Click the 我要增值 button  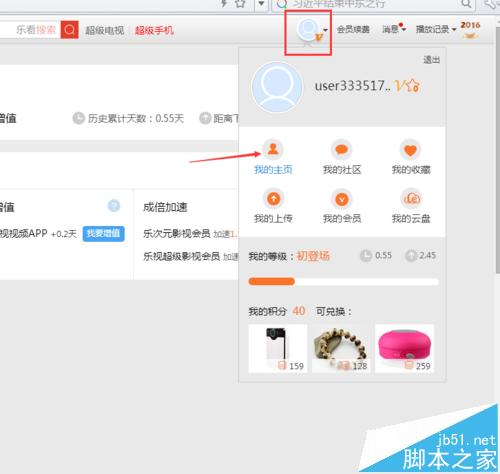[104, 233]
